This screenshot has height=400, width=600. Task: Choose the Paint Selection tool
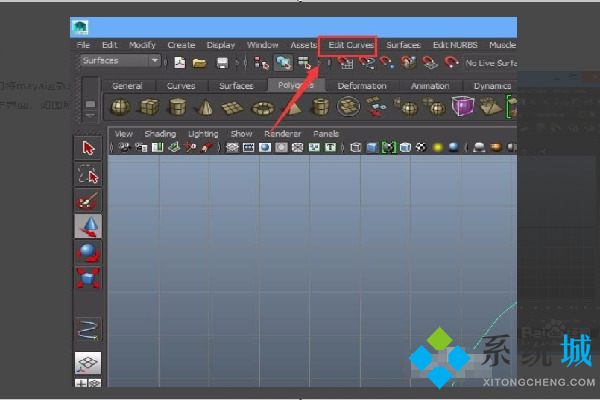tap(88, 200)
